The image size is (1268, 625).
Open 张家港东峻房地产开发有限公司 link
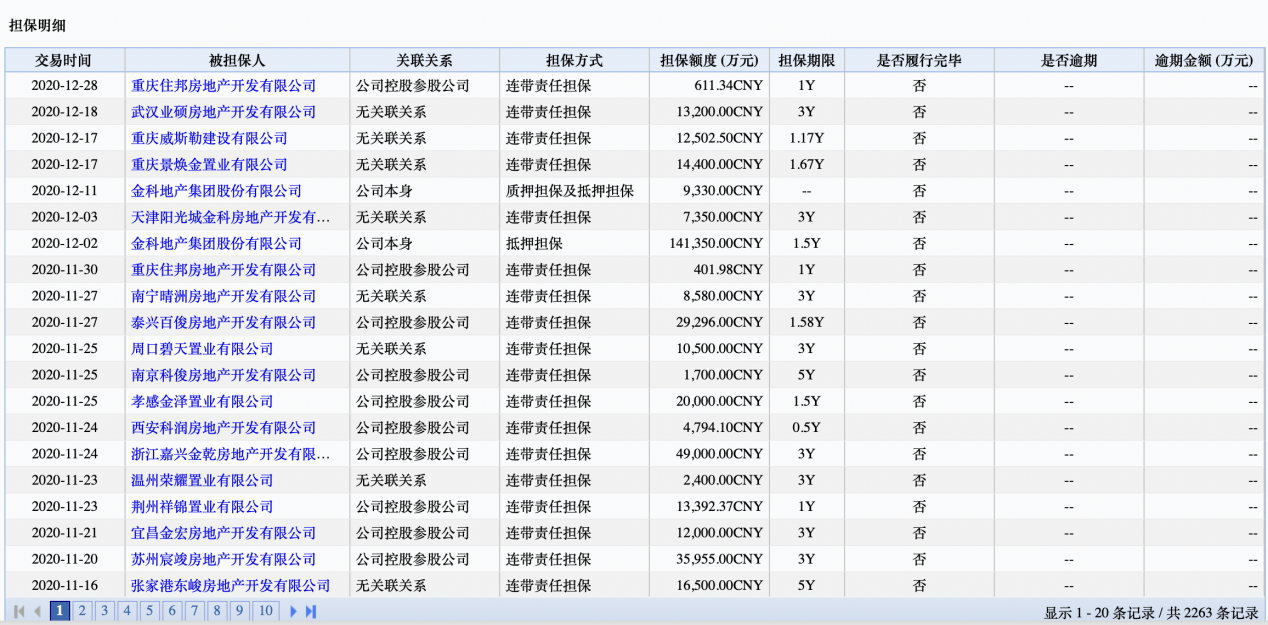pyautogui.click(x=231, y=586)
